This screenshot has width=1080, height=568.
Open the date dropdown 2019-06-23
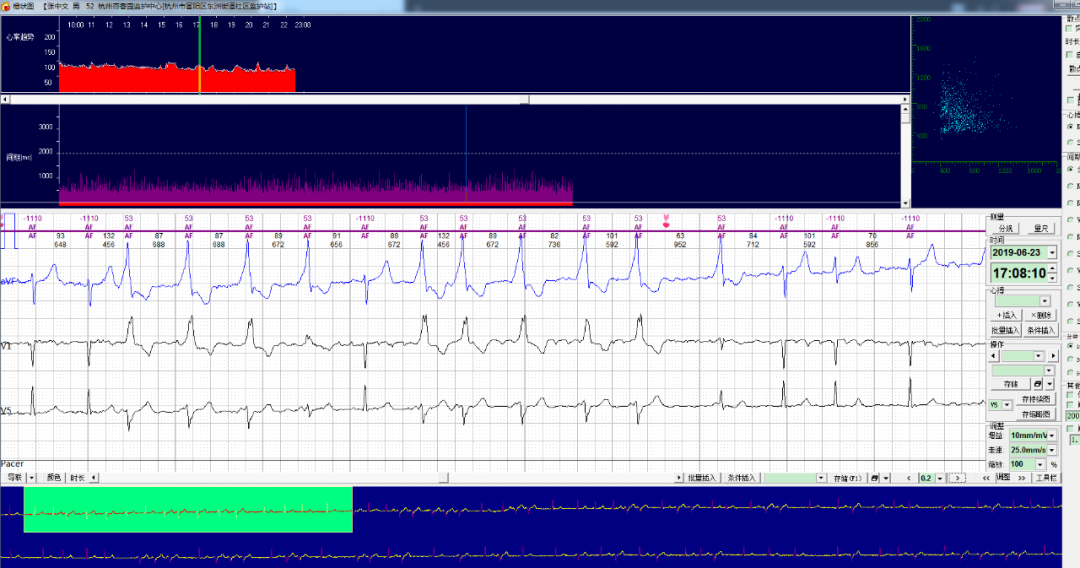1051,253
